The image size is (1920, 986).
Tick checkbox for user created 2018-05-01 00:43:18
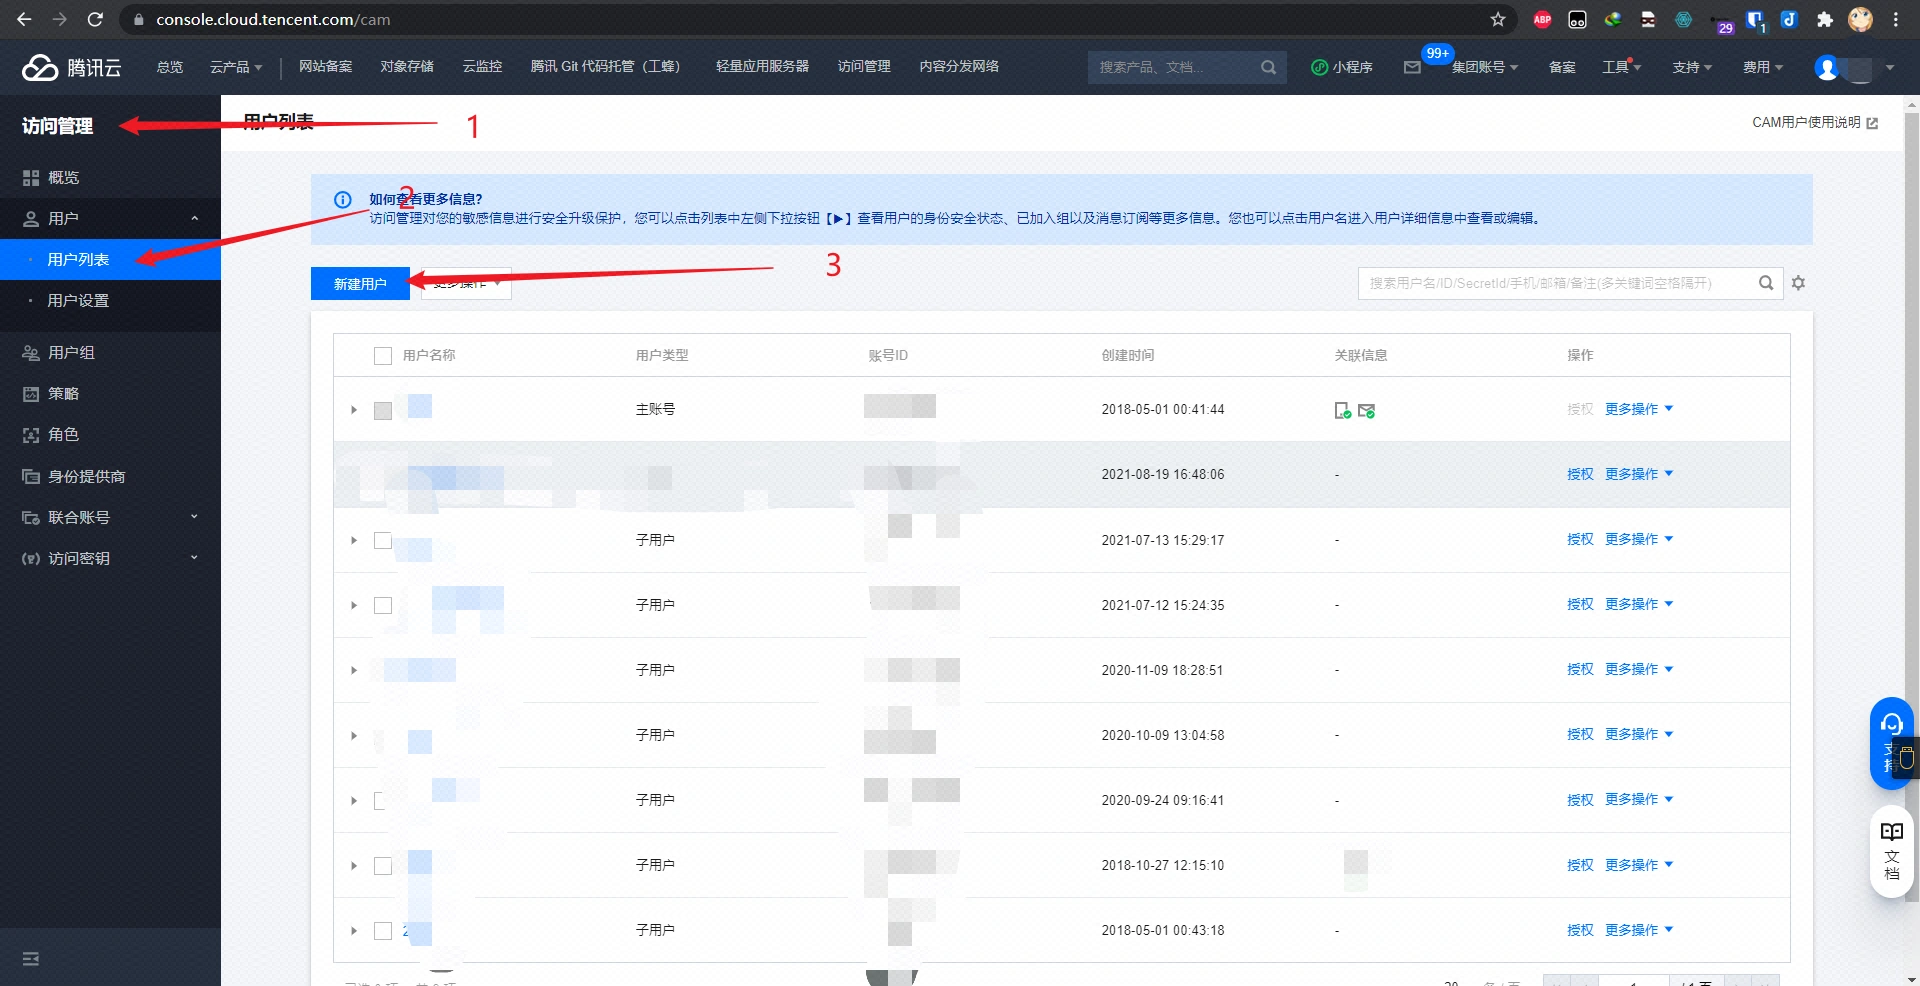[383, 931]
